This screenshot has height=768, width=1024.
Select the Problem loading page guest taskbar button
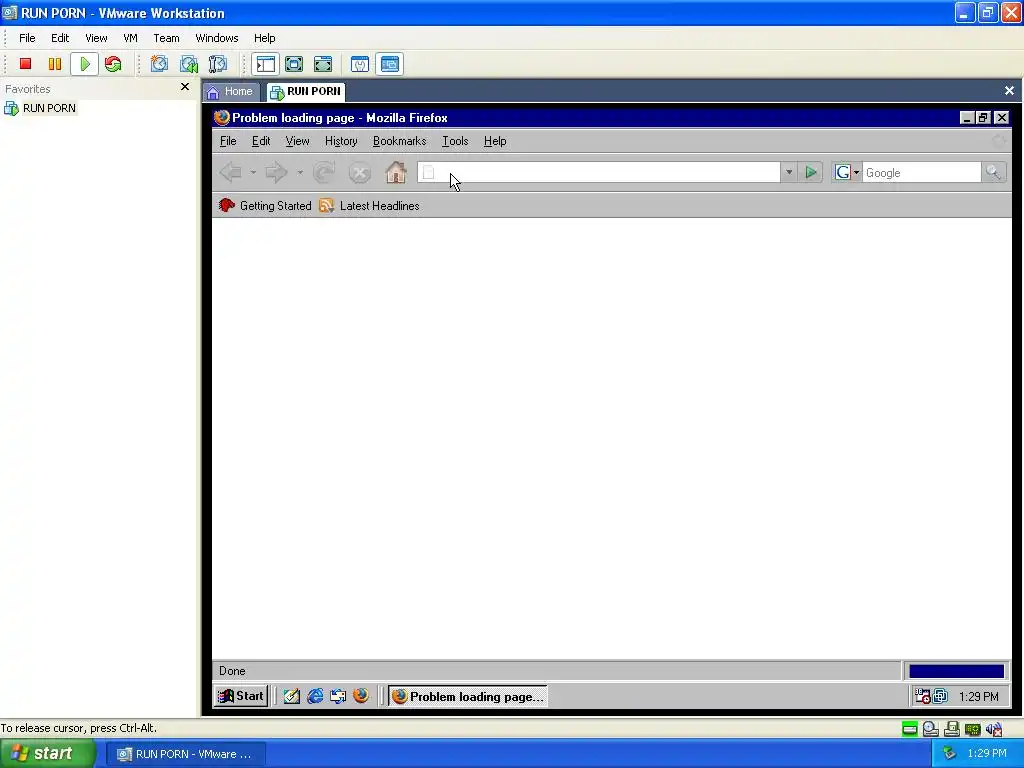pos(467,697)
